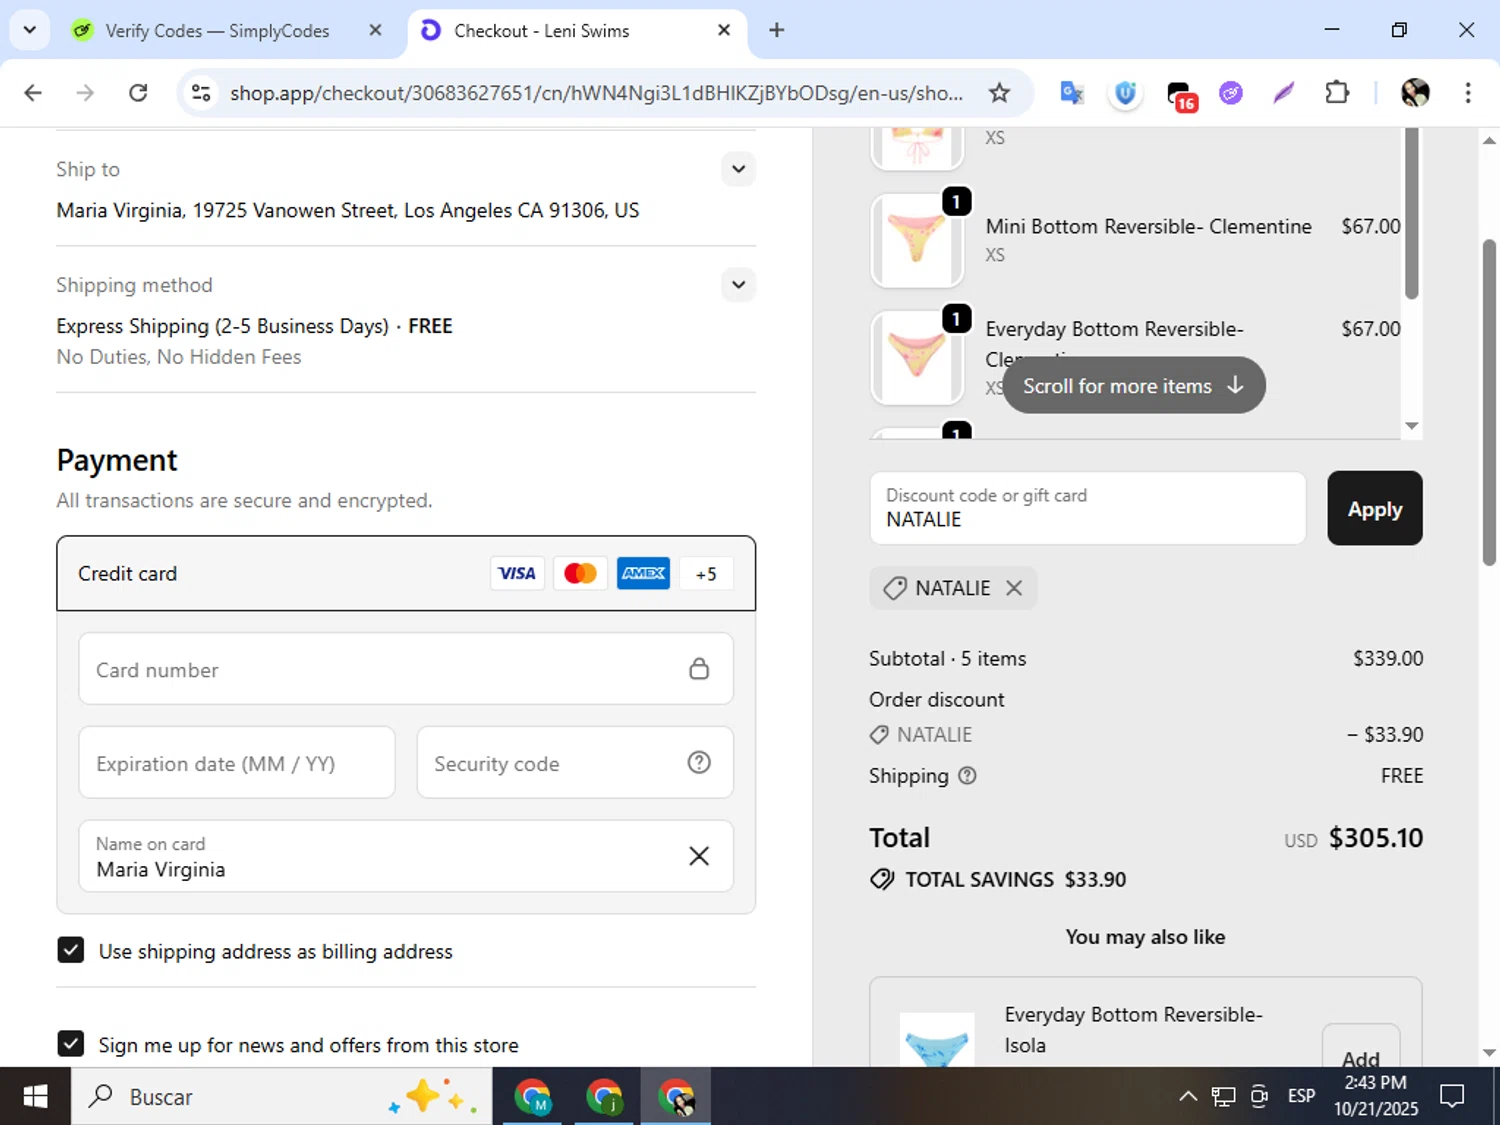
Task: Open first Chrome taskbar icon with M badge
Action: tap(533, 1096)
